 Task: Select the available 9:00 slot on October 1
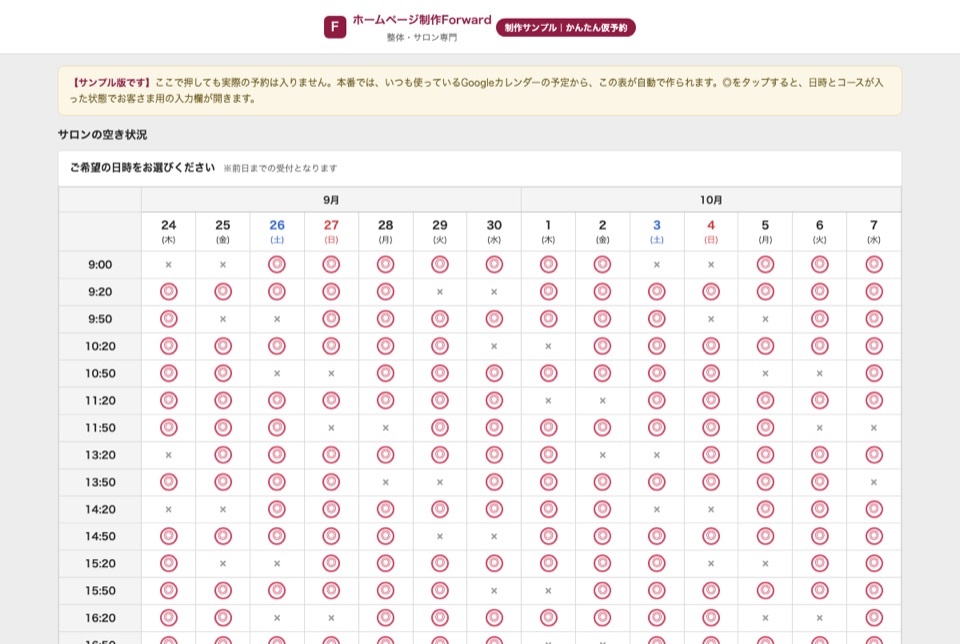(x=549, y=264)
